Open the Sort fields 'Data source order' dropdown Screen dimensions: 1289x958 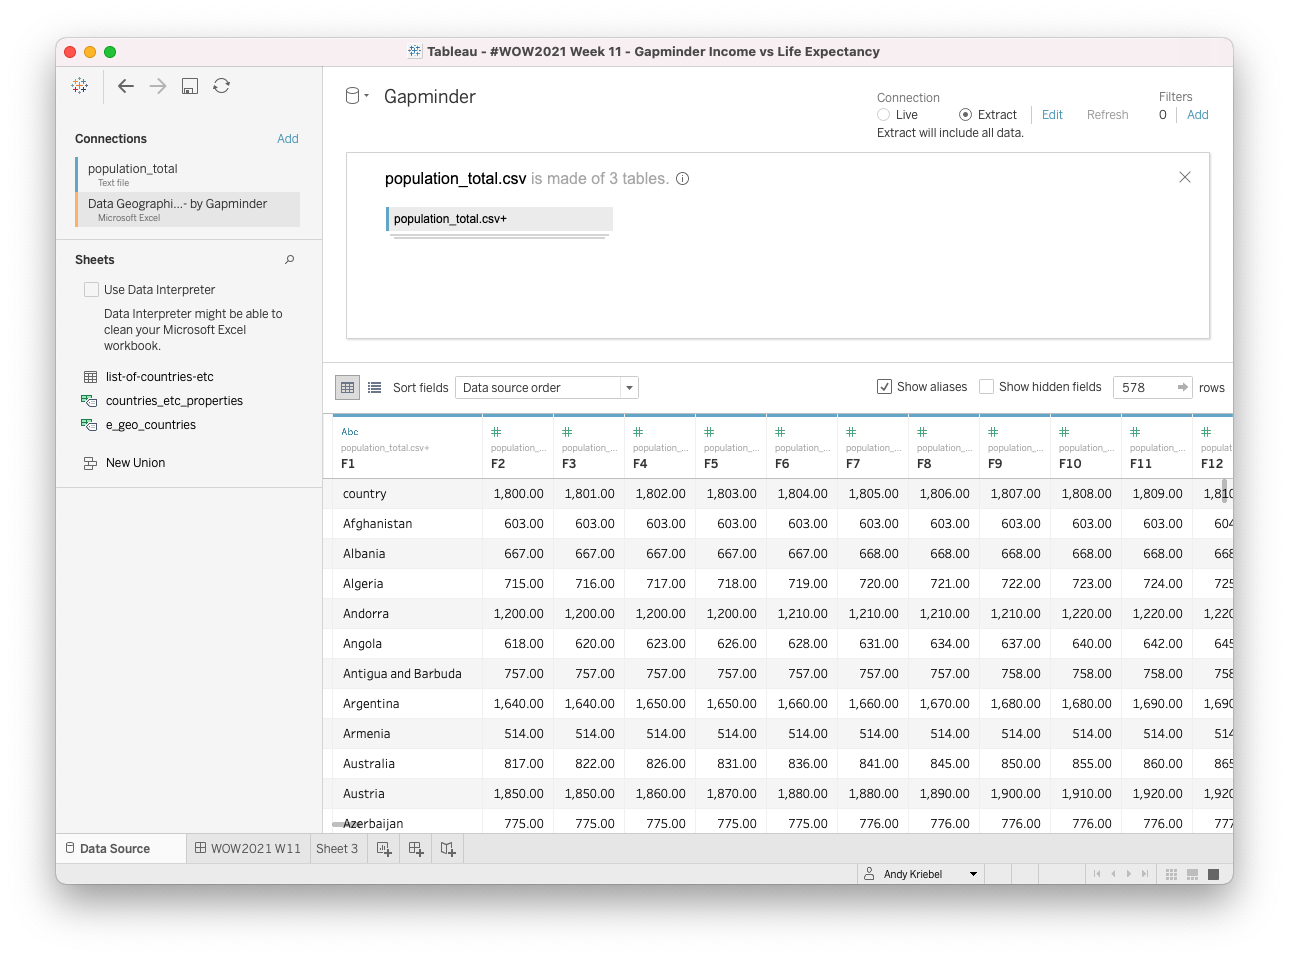click(547, 388)
